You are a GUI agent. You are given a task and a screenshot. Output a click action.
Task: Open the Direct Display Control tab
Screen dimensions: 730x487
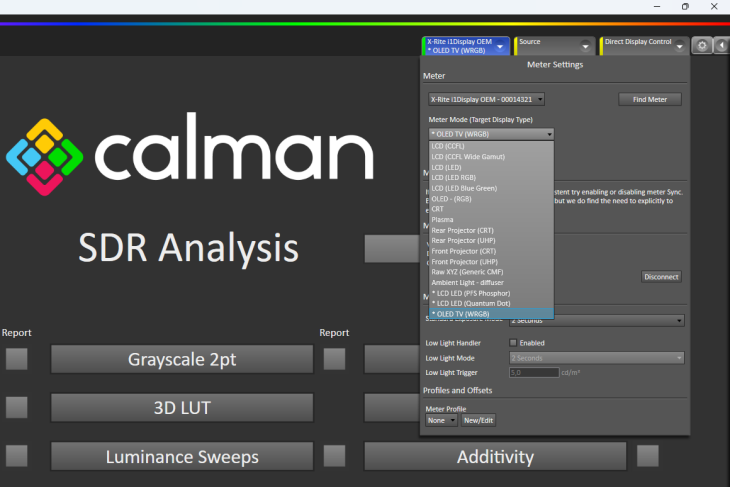[x=644, y=46]
